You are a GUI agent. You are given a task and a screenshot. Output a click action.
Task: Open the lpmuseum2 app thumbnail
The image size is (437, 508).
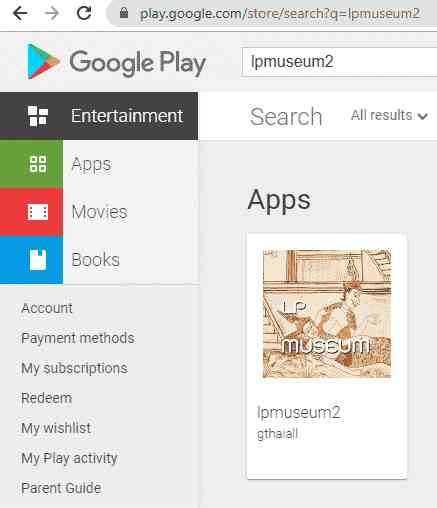[327, 314]
